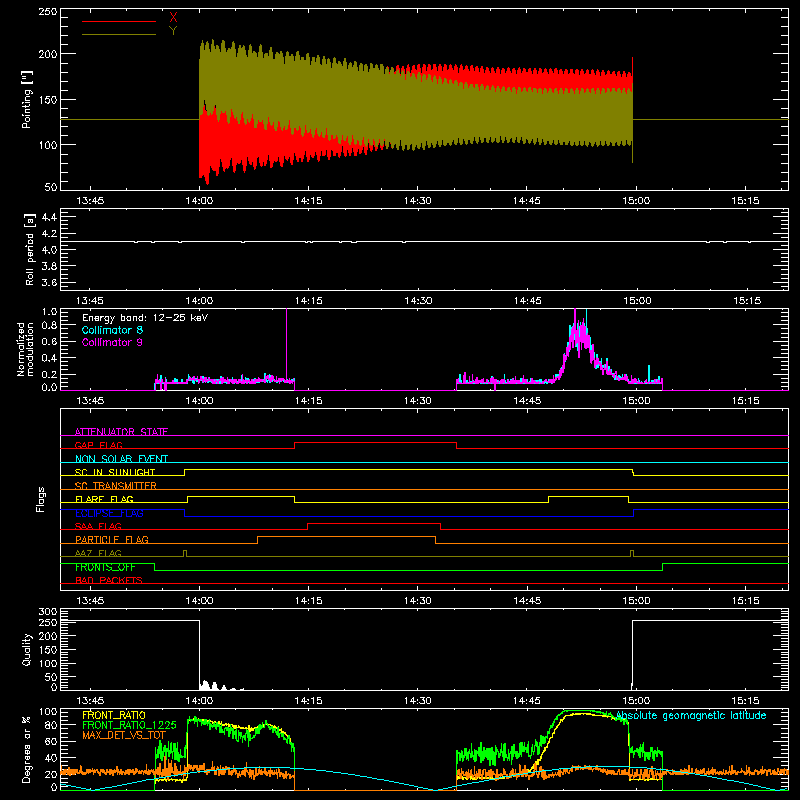
Task: Click the 300 tick on Quality axis
Action: point(48,612)
